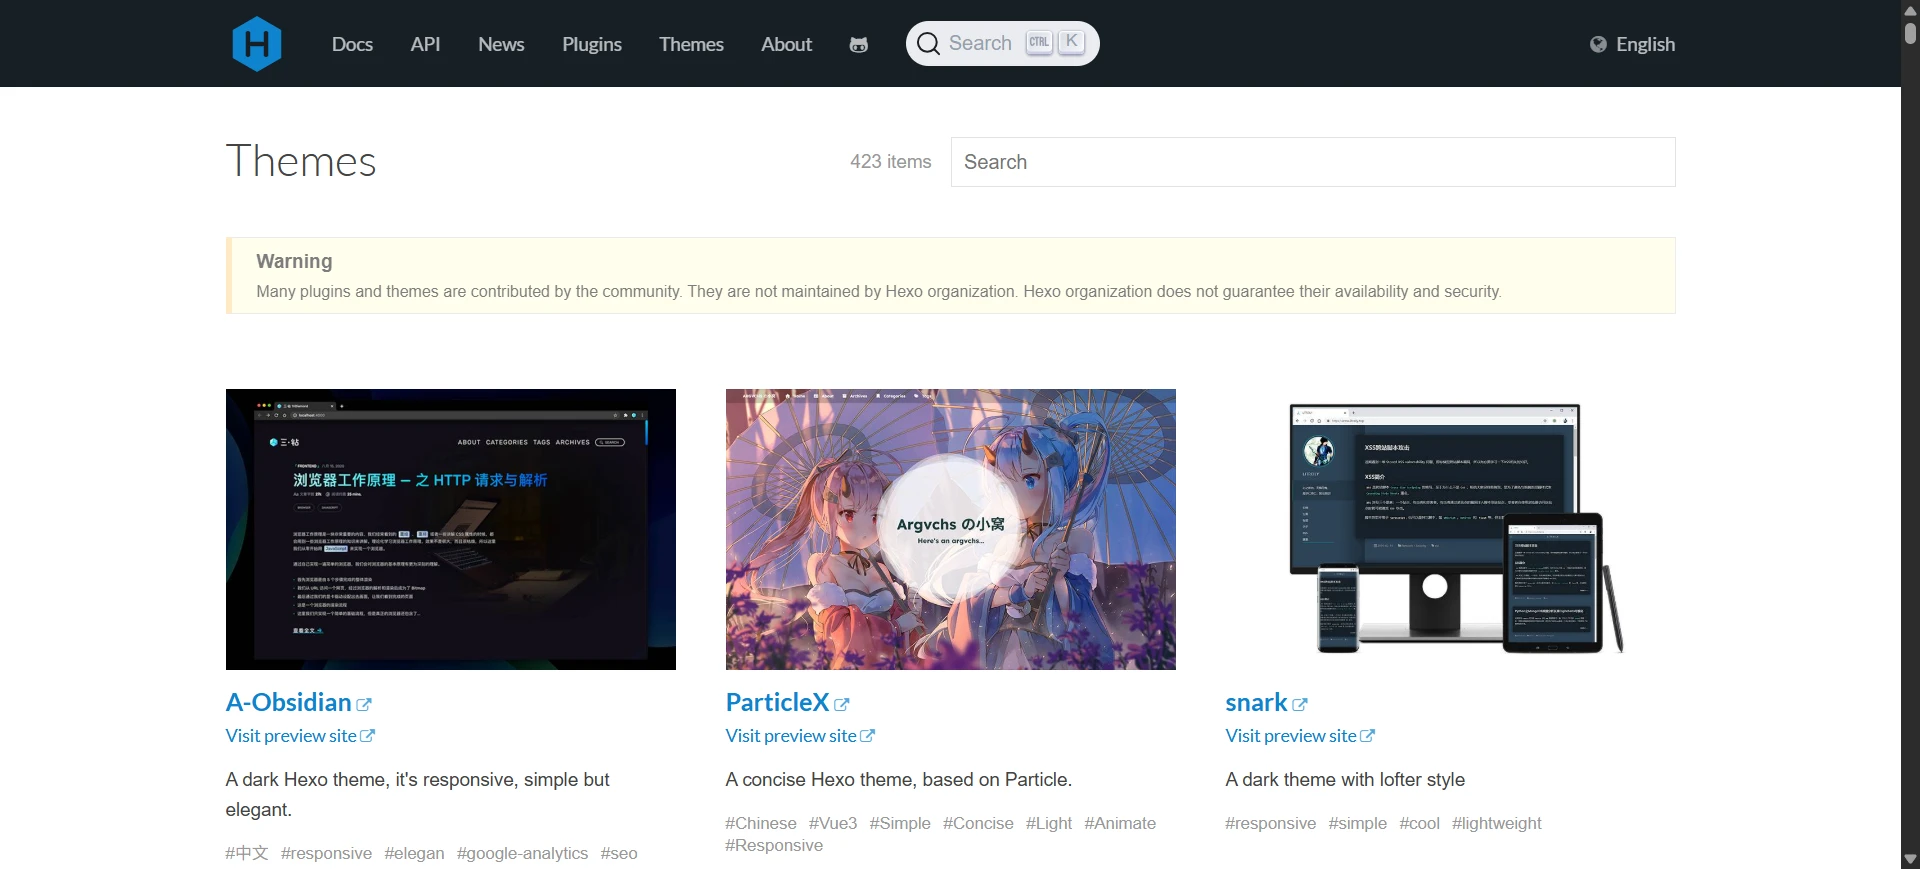
Task: Select About in the navigation bar
Action: pos(786,44)
